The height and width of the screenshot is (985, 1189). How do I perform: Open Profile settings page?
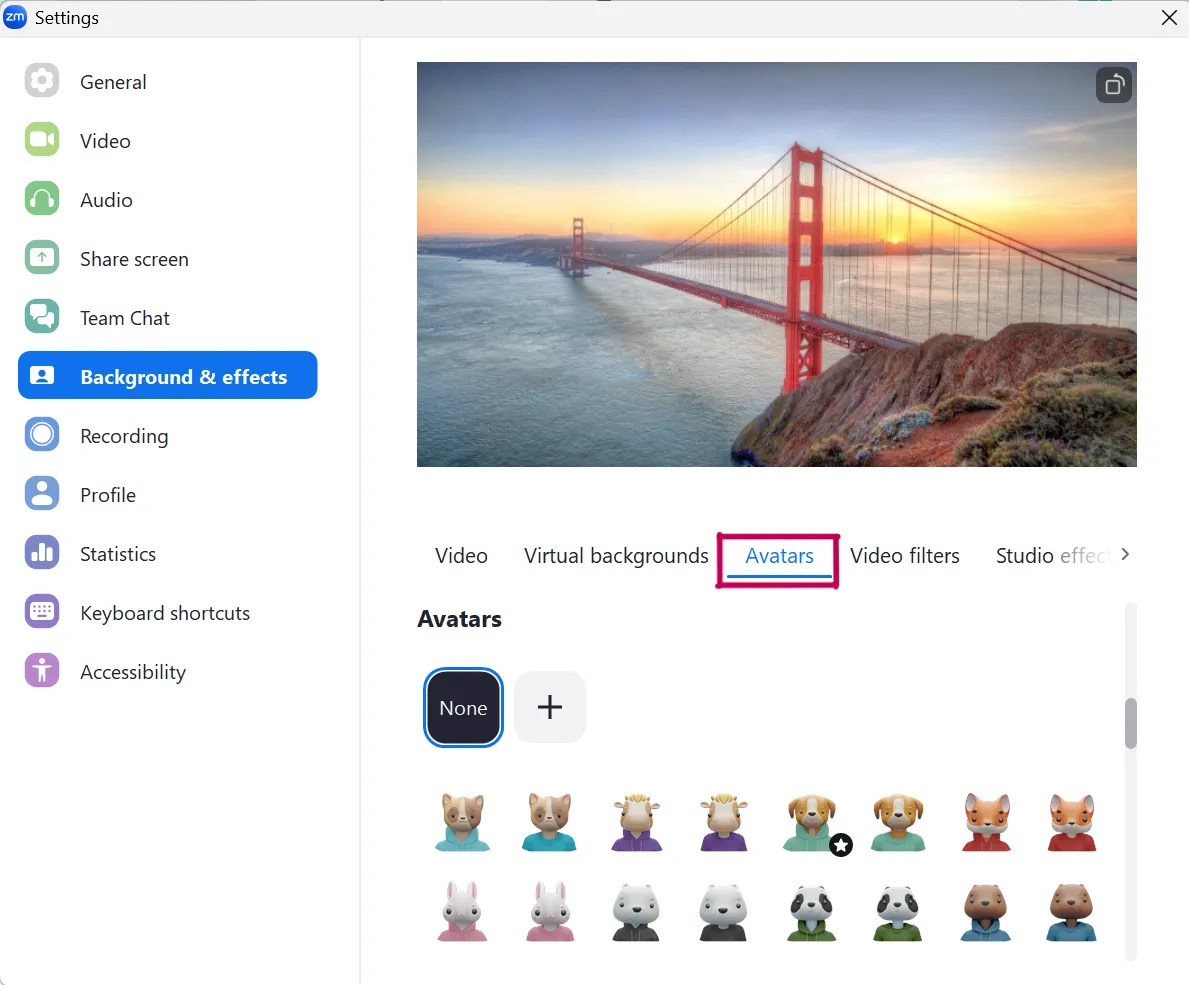pos(108,495)
